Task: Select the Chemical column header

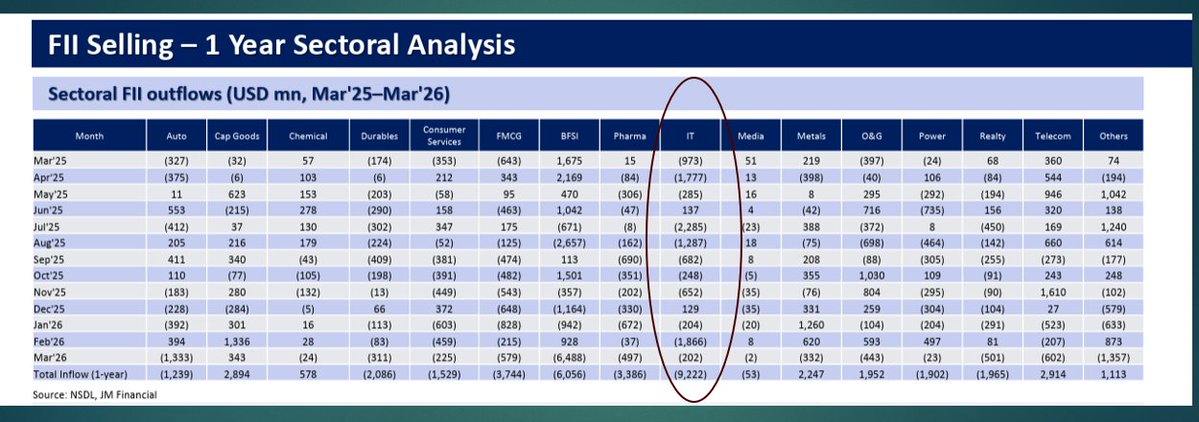Action: tap(308, 136)
